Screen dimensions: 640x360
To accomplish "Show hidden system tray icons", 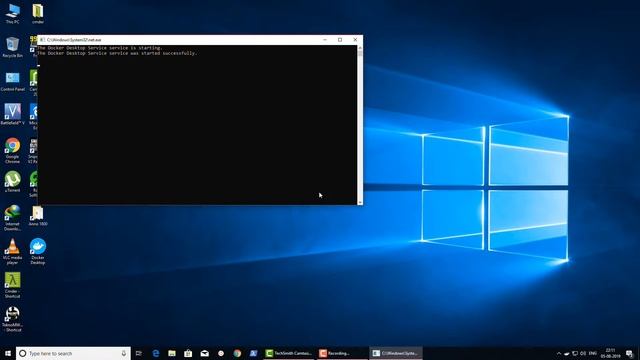I will (559, 353).
